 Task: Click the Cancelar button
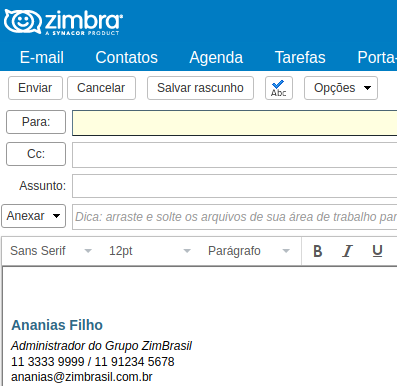point(101,88)
